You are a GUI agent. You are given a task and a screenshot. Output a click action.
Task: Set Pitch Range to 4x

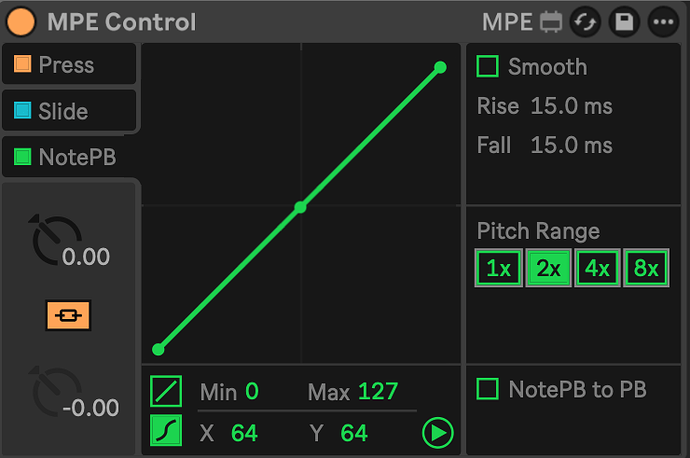[x=597, y=268]
